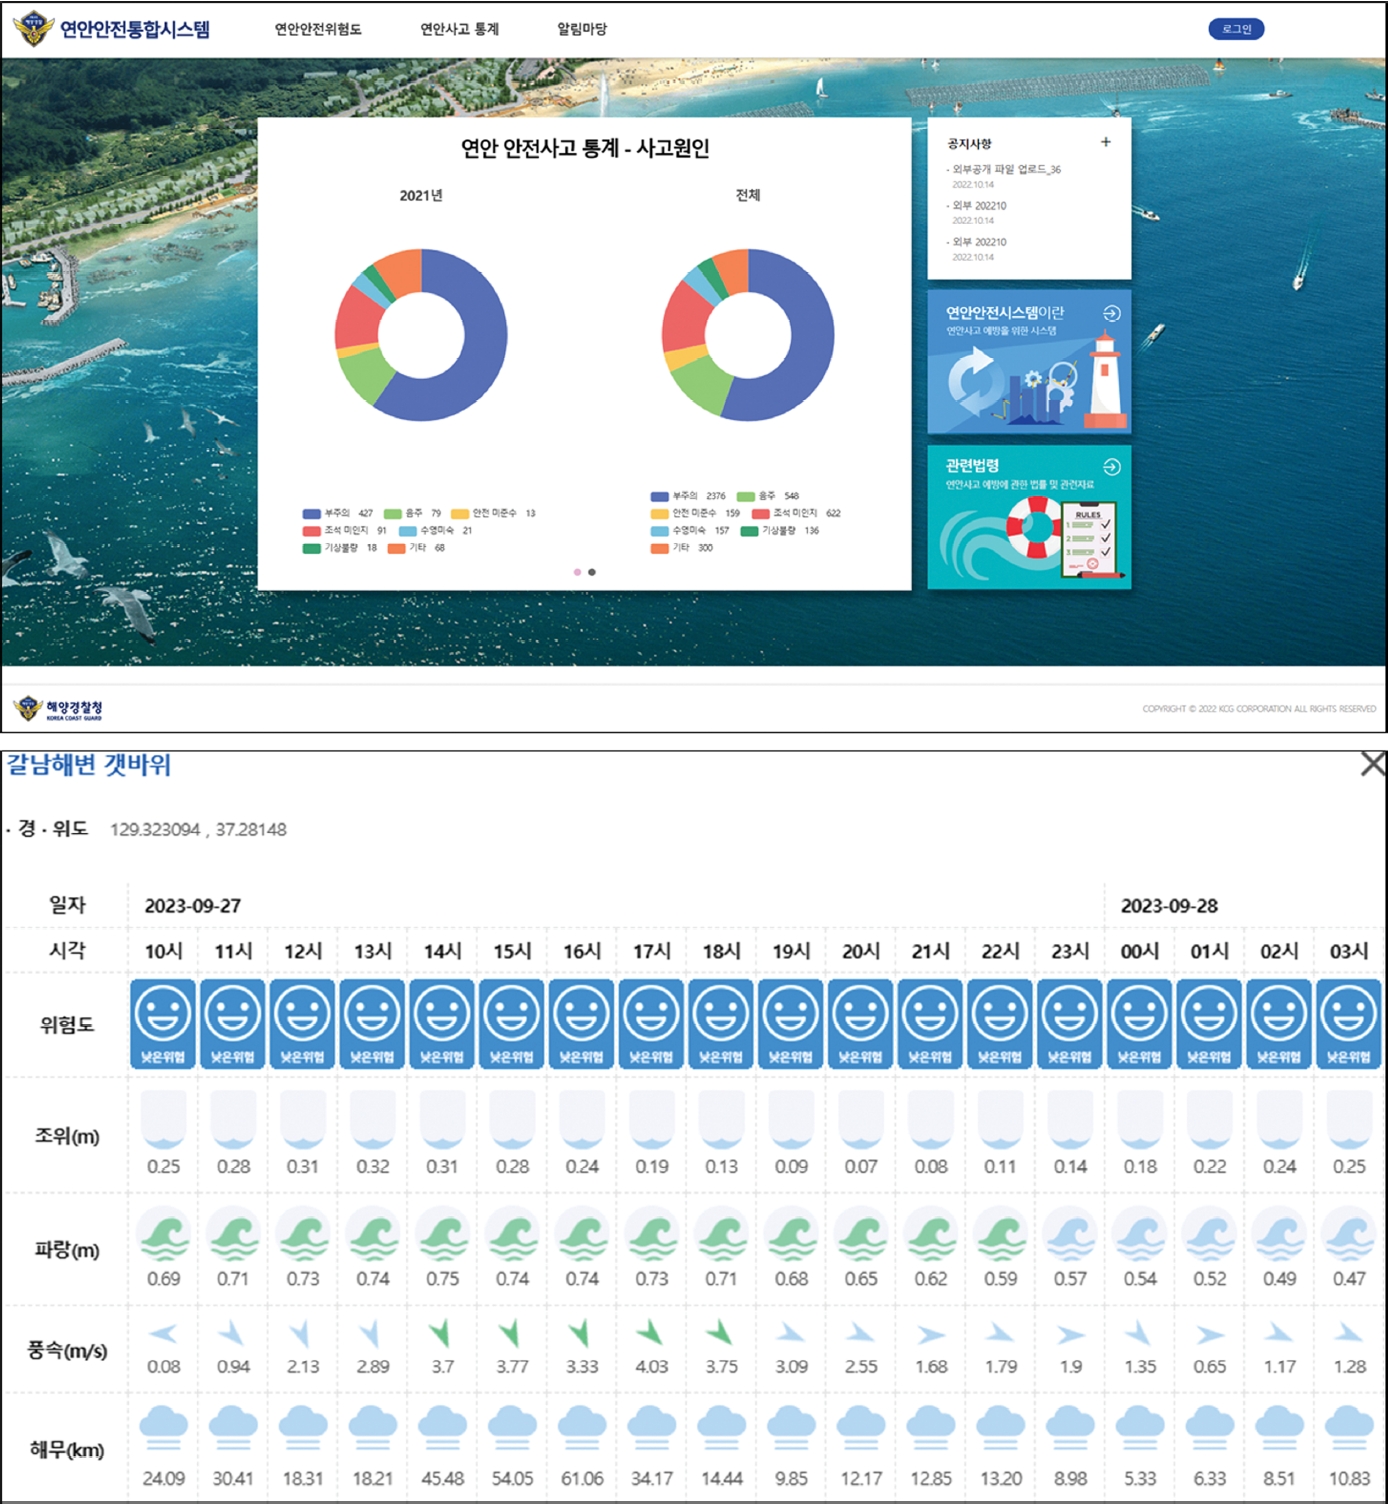Screen dimensions: 1388x1505
Task: Click the 연안안전통합시스템 logo emblem
Action: [x=33, y=28]
